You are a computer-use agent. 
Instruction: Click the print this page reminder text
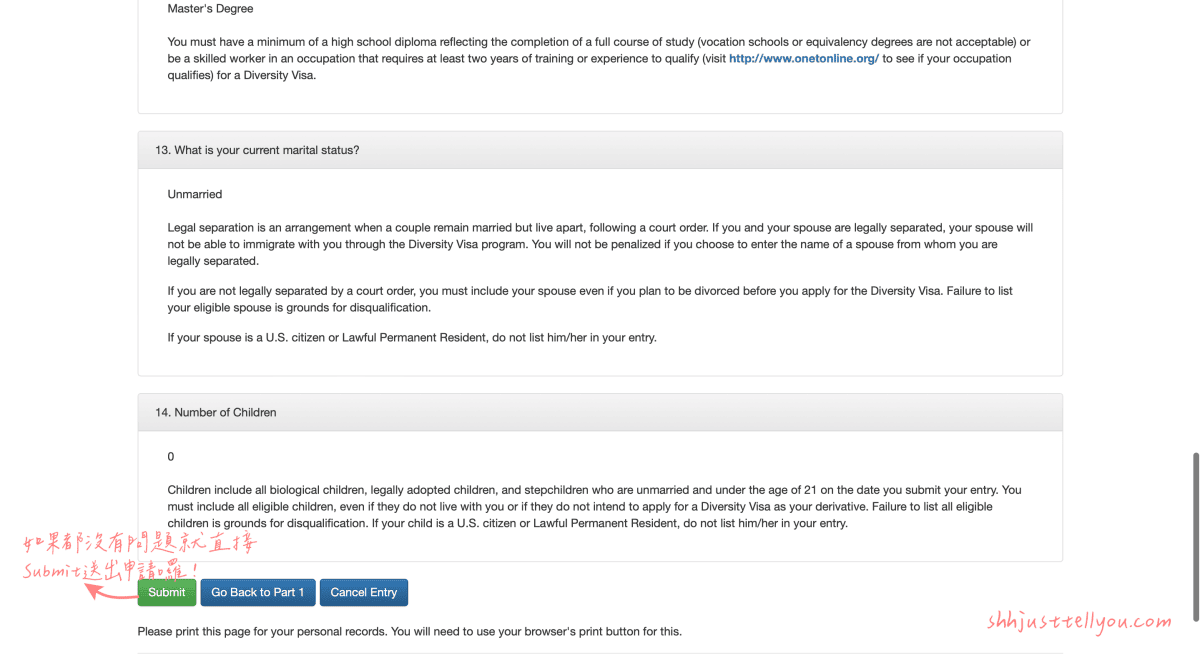410,632
